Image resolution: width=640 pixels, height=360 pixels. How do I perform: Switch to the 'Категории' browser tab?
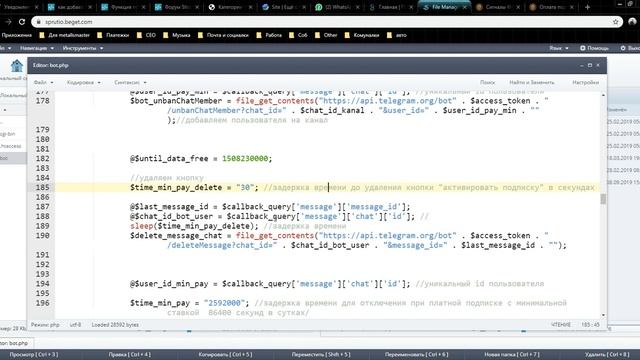[230, 7]
